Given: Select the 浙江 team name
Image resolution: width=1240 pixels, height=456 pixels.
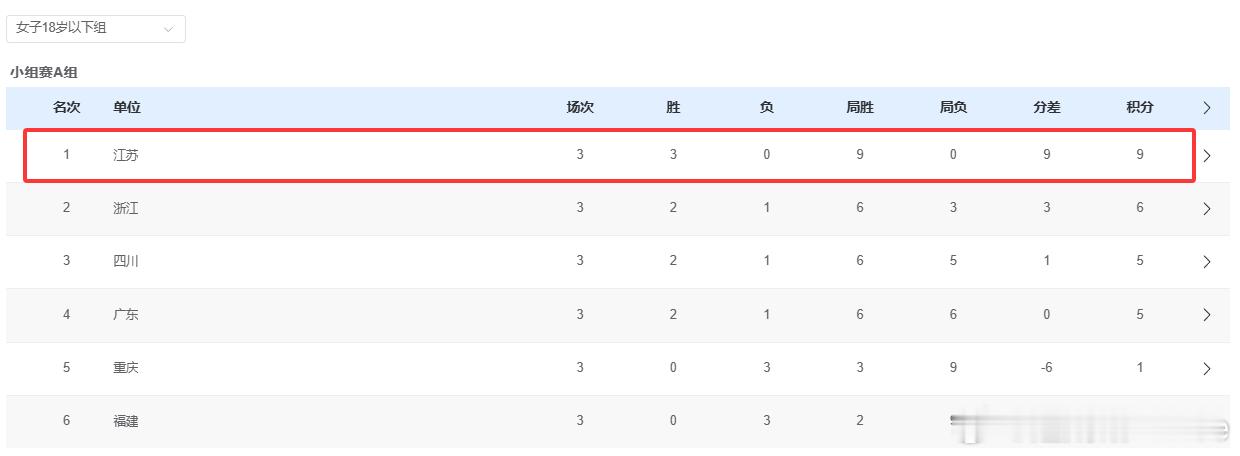Looking at the screenshot, I should coord(126,208).
